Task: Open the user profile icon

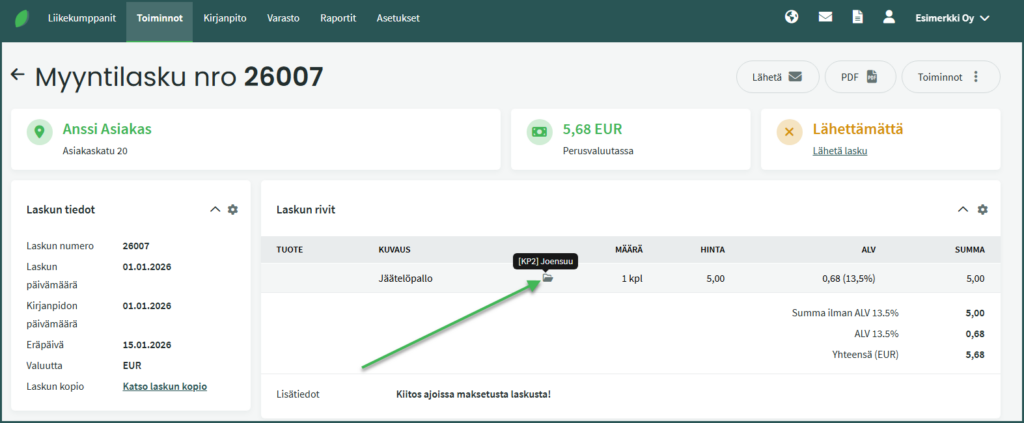Action: coord(888,17)
